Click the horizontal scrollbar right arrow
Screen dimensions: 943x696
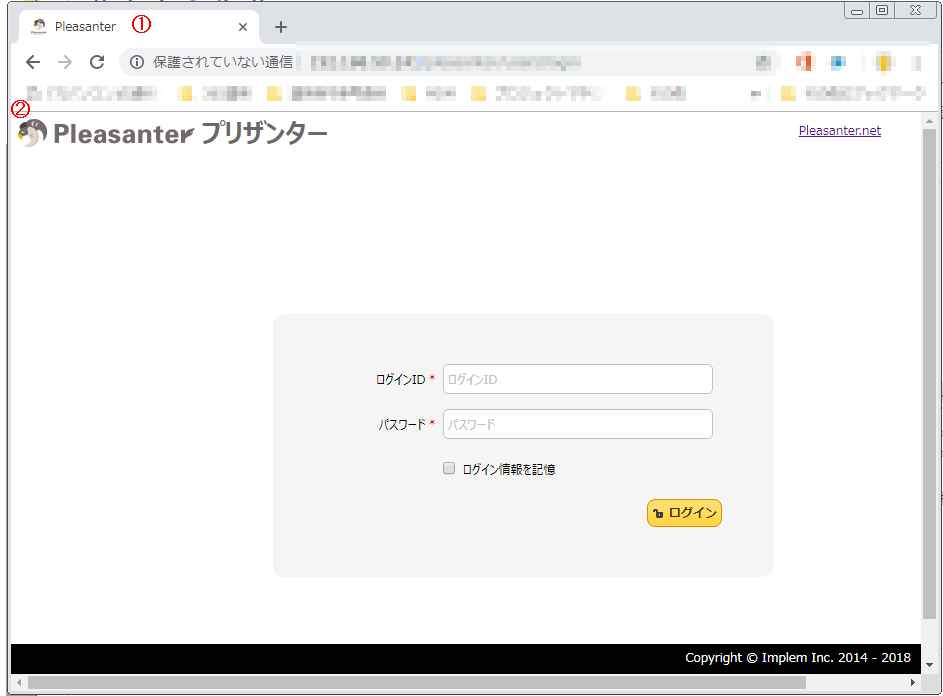(x=912, y=682)
